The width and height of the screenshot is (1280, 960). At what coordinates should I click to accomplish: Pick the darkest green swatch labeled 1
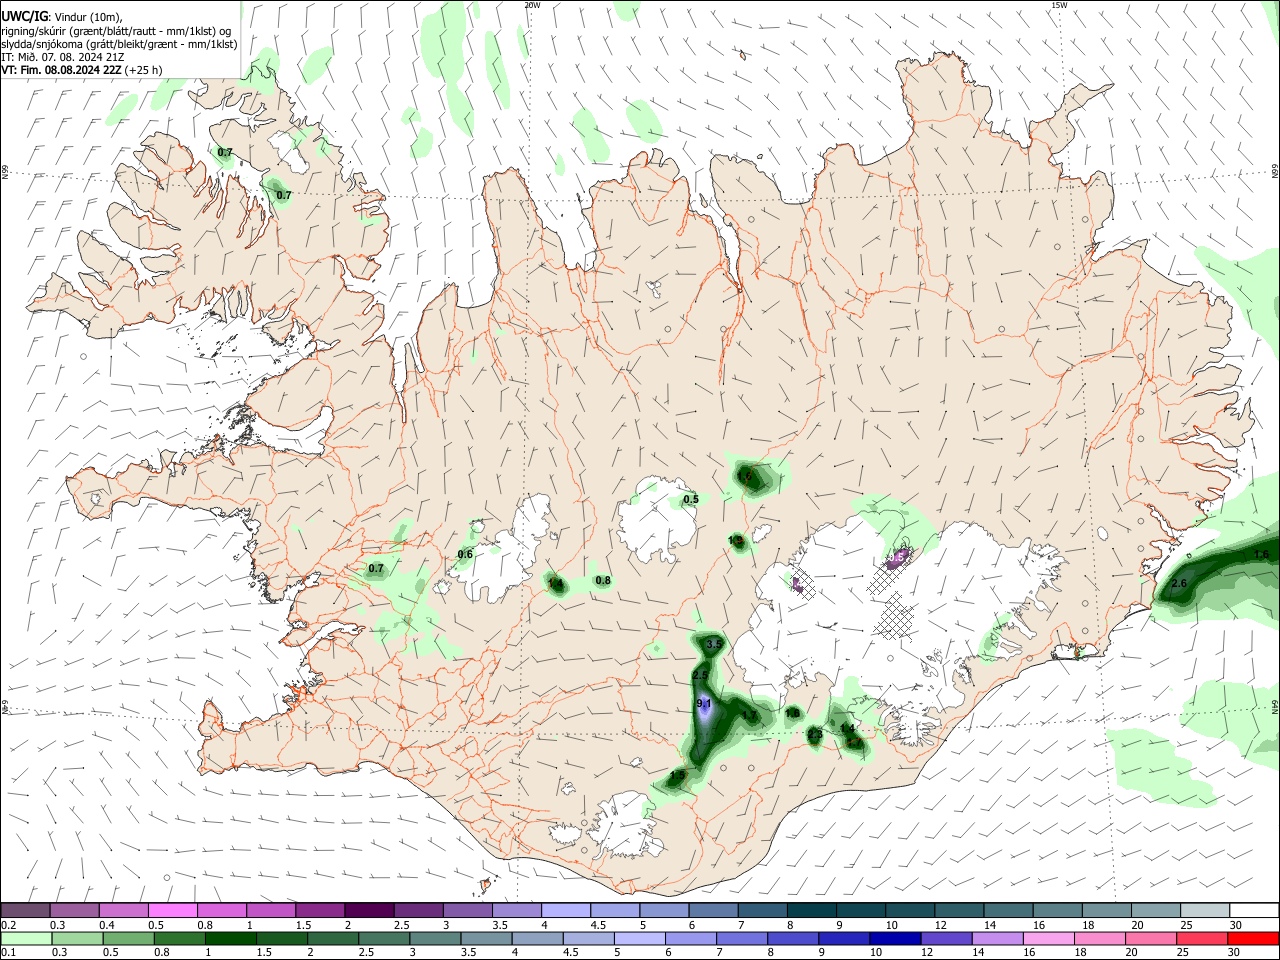click(230, 938)
